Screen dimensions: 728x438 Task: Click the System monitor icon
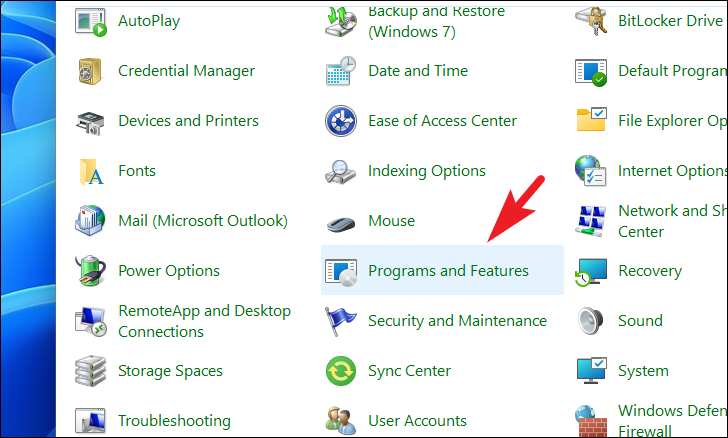tap(591, 370)
